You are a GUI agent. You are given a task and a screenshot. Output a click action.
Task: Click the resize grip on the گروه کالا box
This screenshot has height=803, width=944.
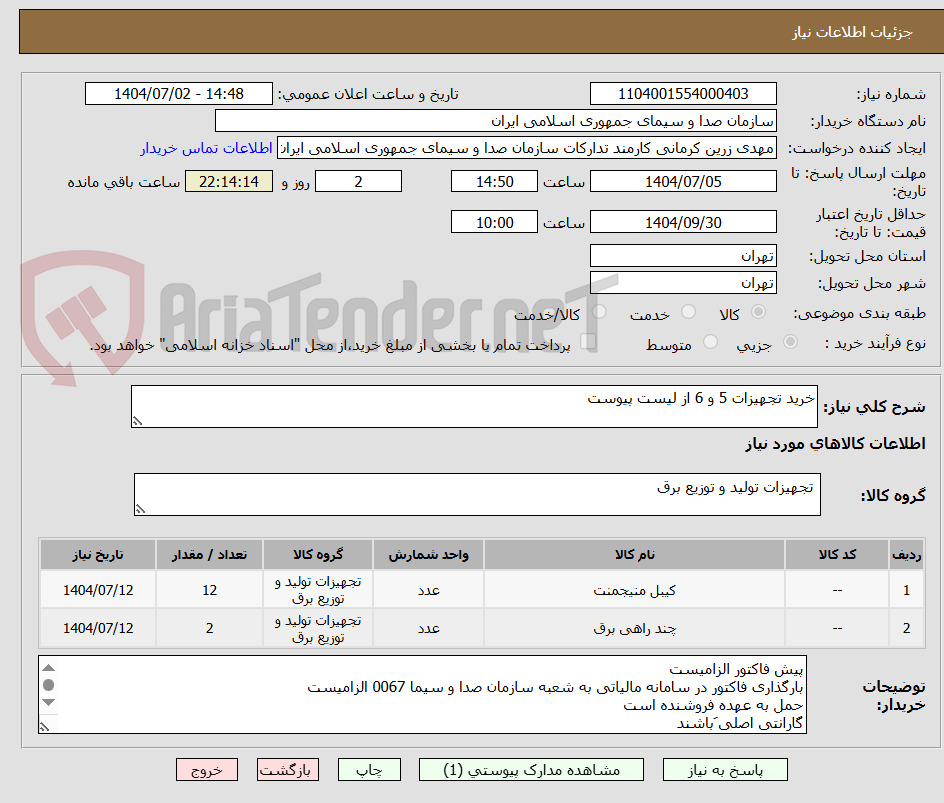(x=140, y=509)
